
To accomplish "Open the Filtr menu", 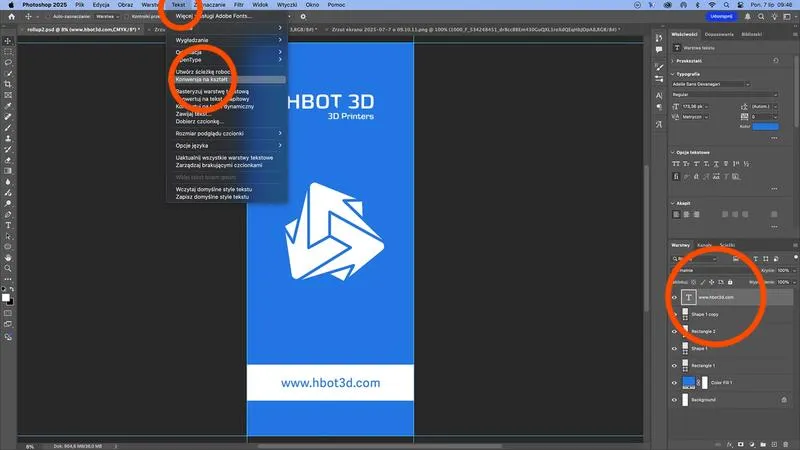I will (x=239, y=5).
